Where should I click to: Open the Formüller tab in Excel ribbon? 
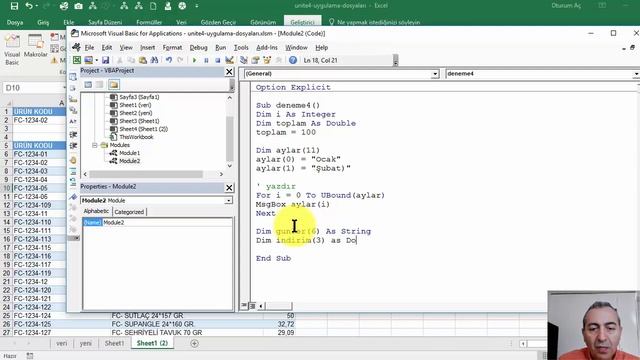tap(149, 22)
